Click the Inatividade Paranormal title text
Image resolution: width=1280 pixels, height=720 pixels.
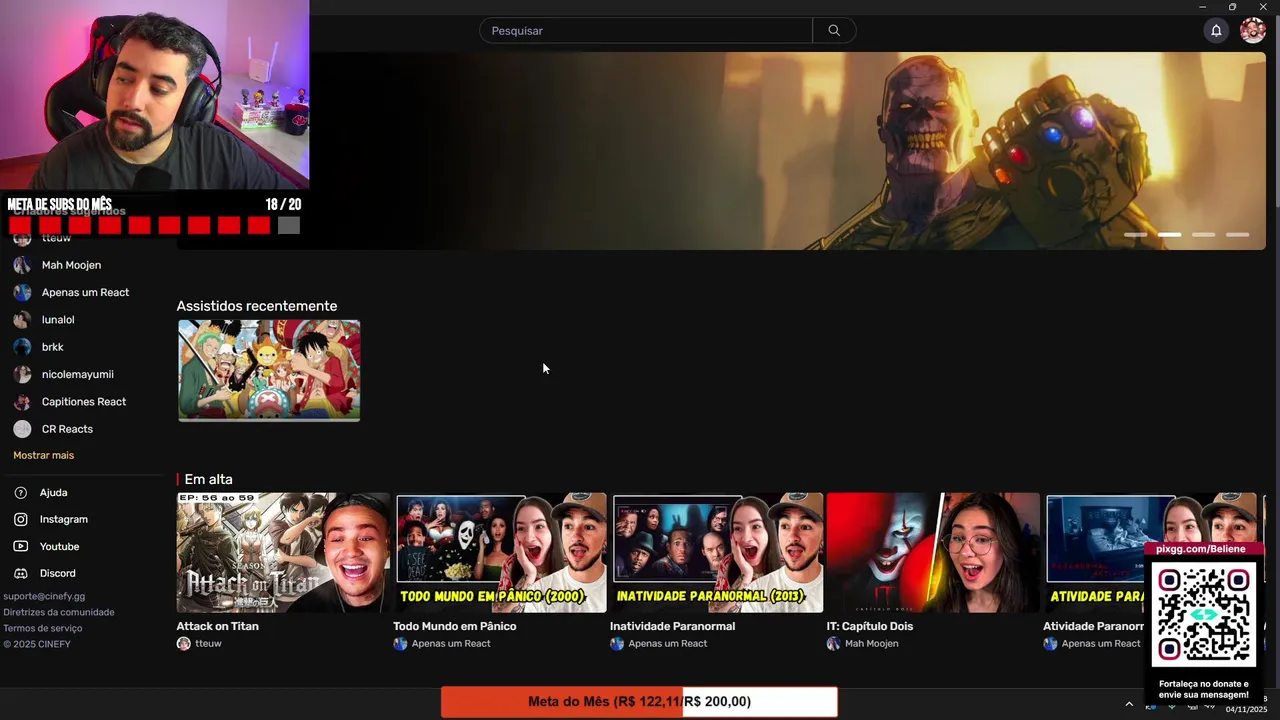pos(672,626)
